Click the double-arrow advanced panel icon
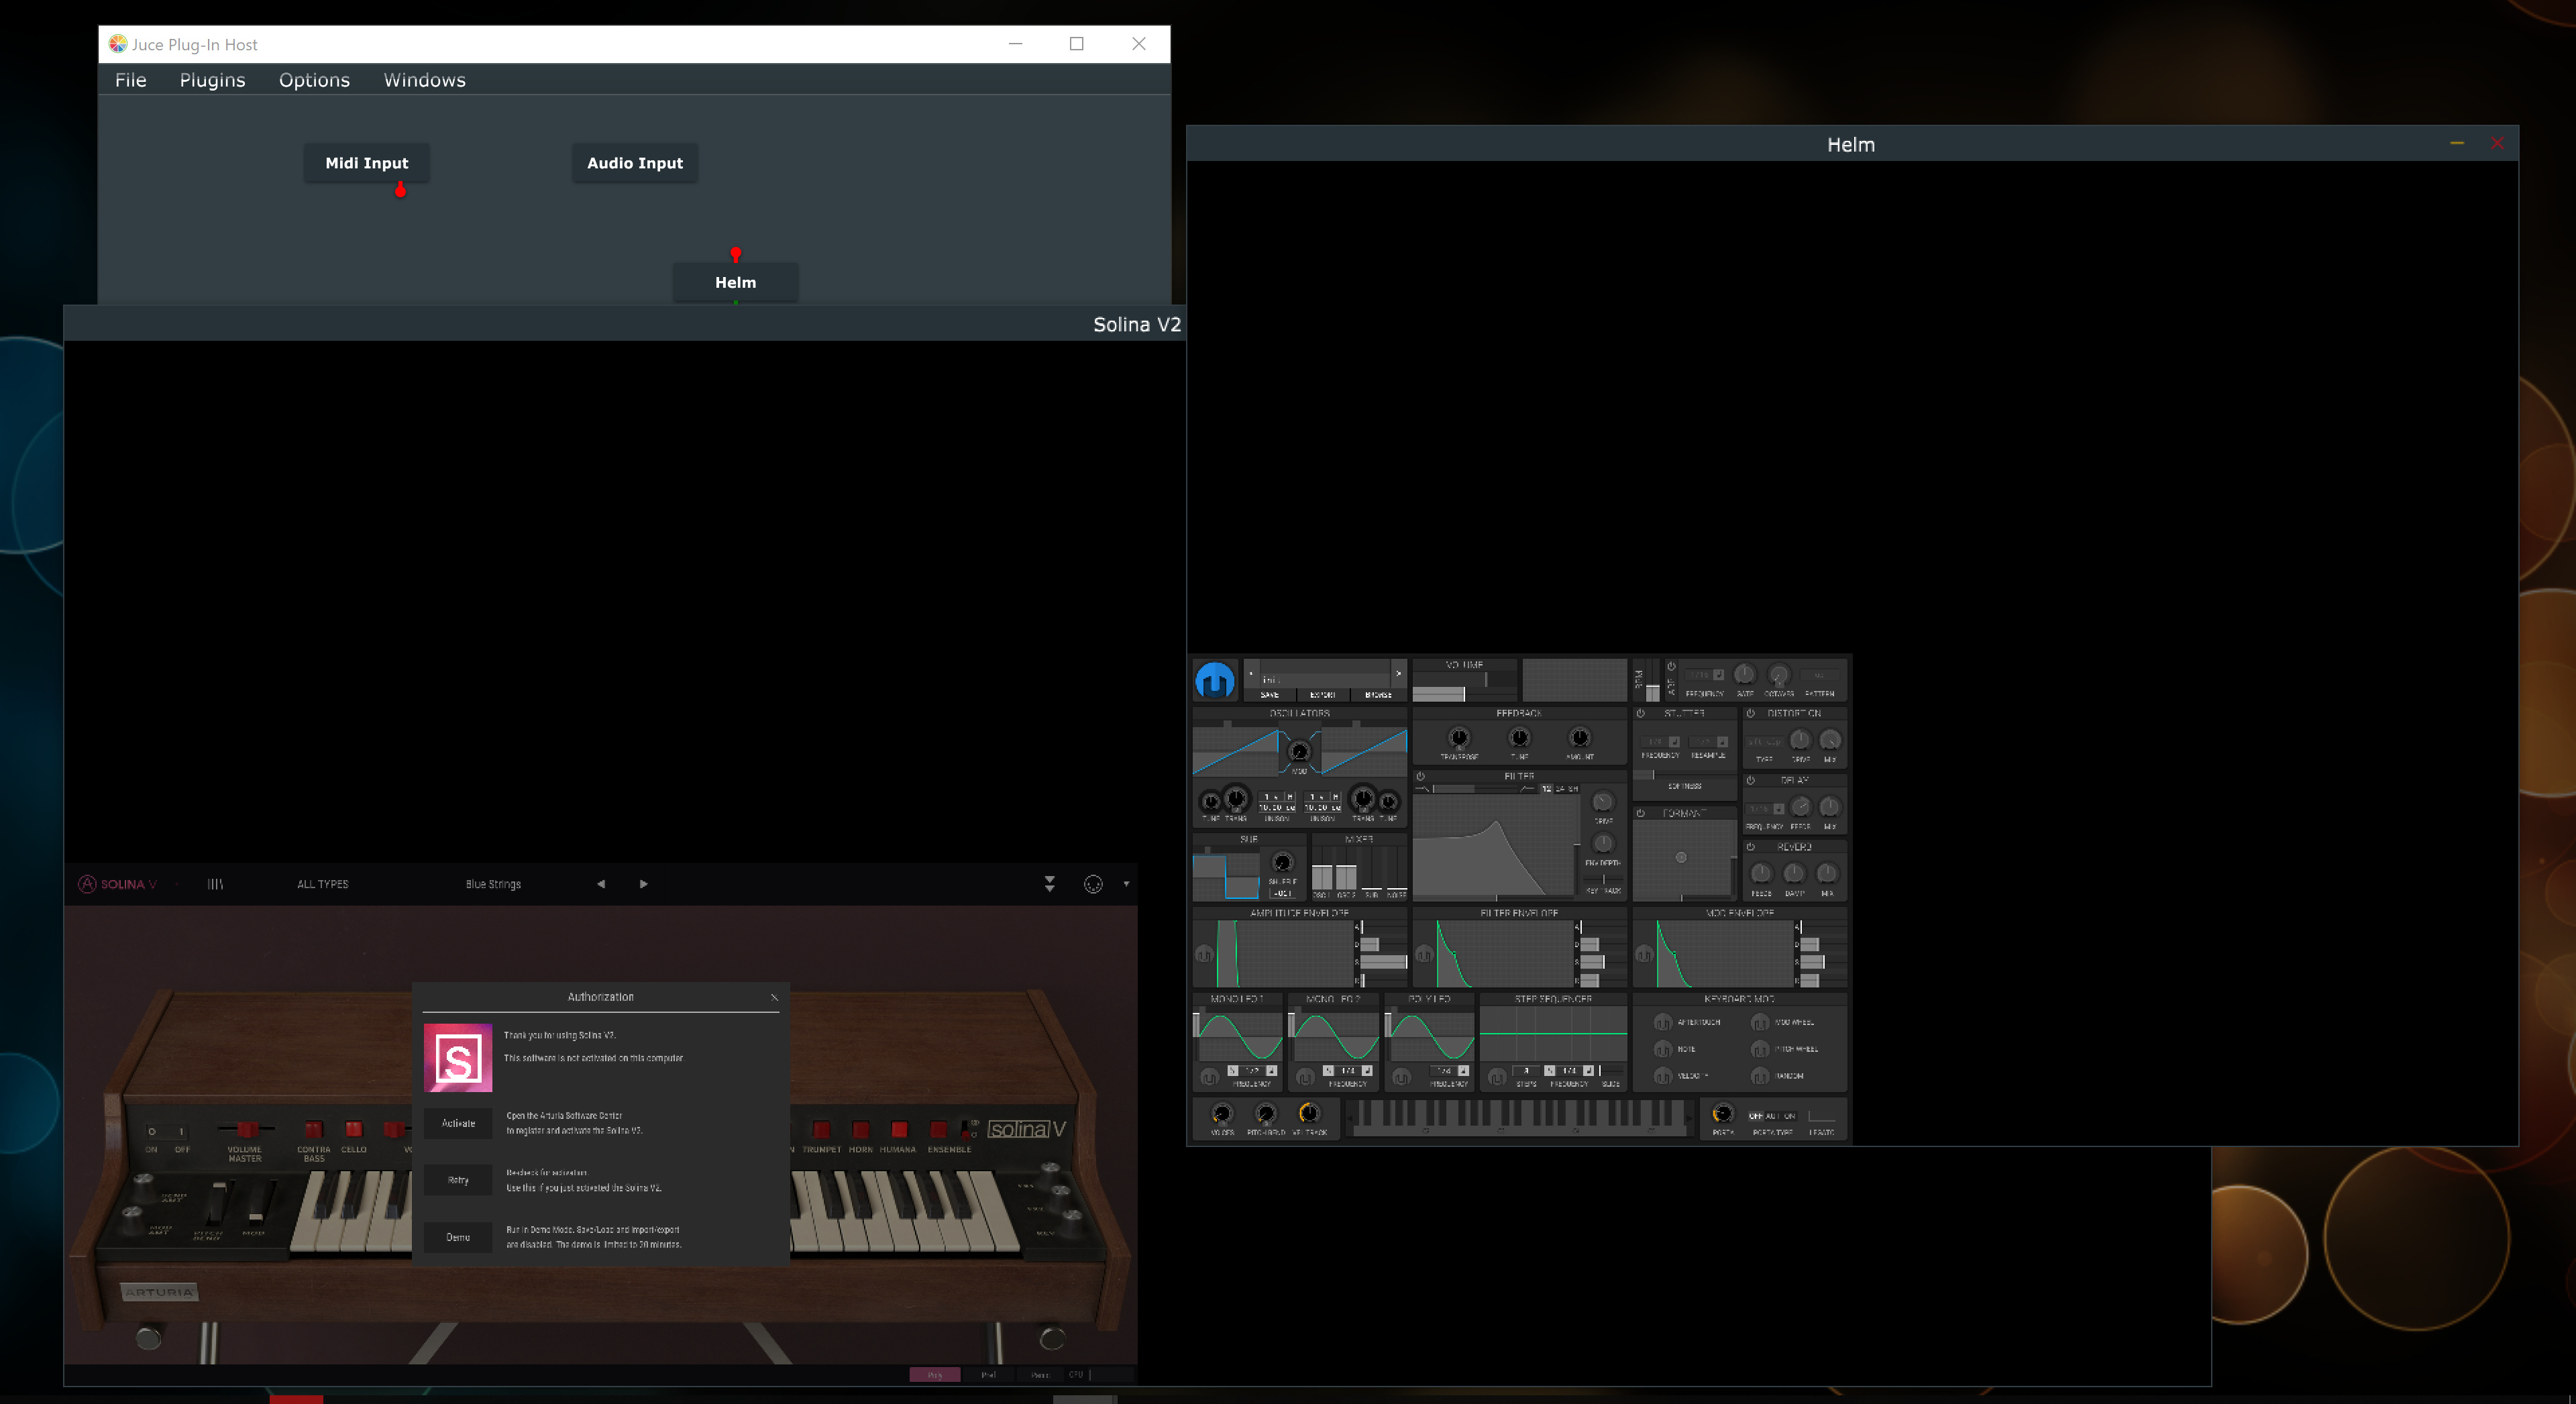Image resolution: width=2576 pixels, height=1404 pixels. 1050,884
